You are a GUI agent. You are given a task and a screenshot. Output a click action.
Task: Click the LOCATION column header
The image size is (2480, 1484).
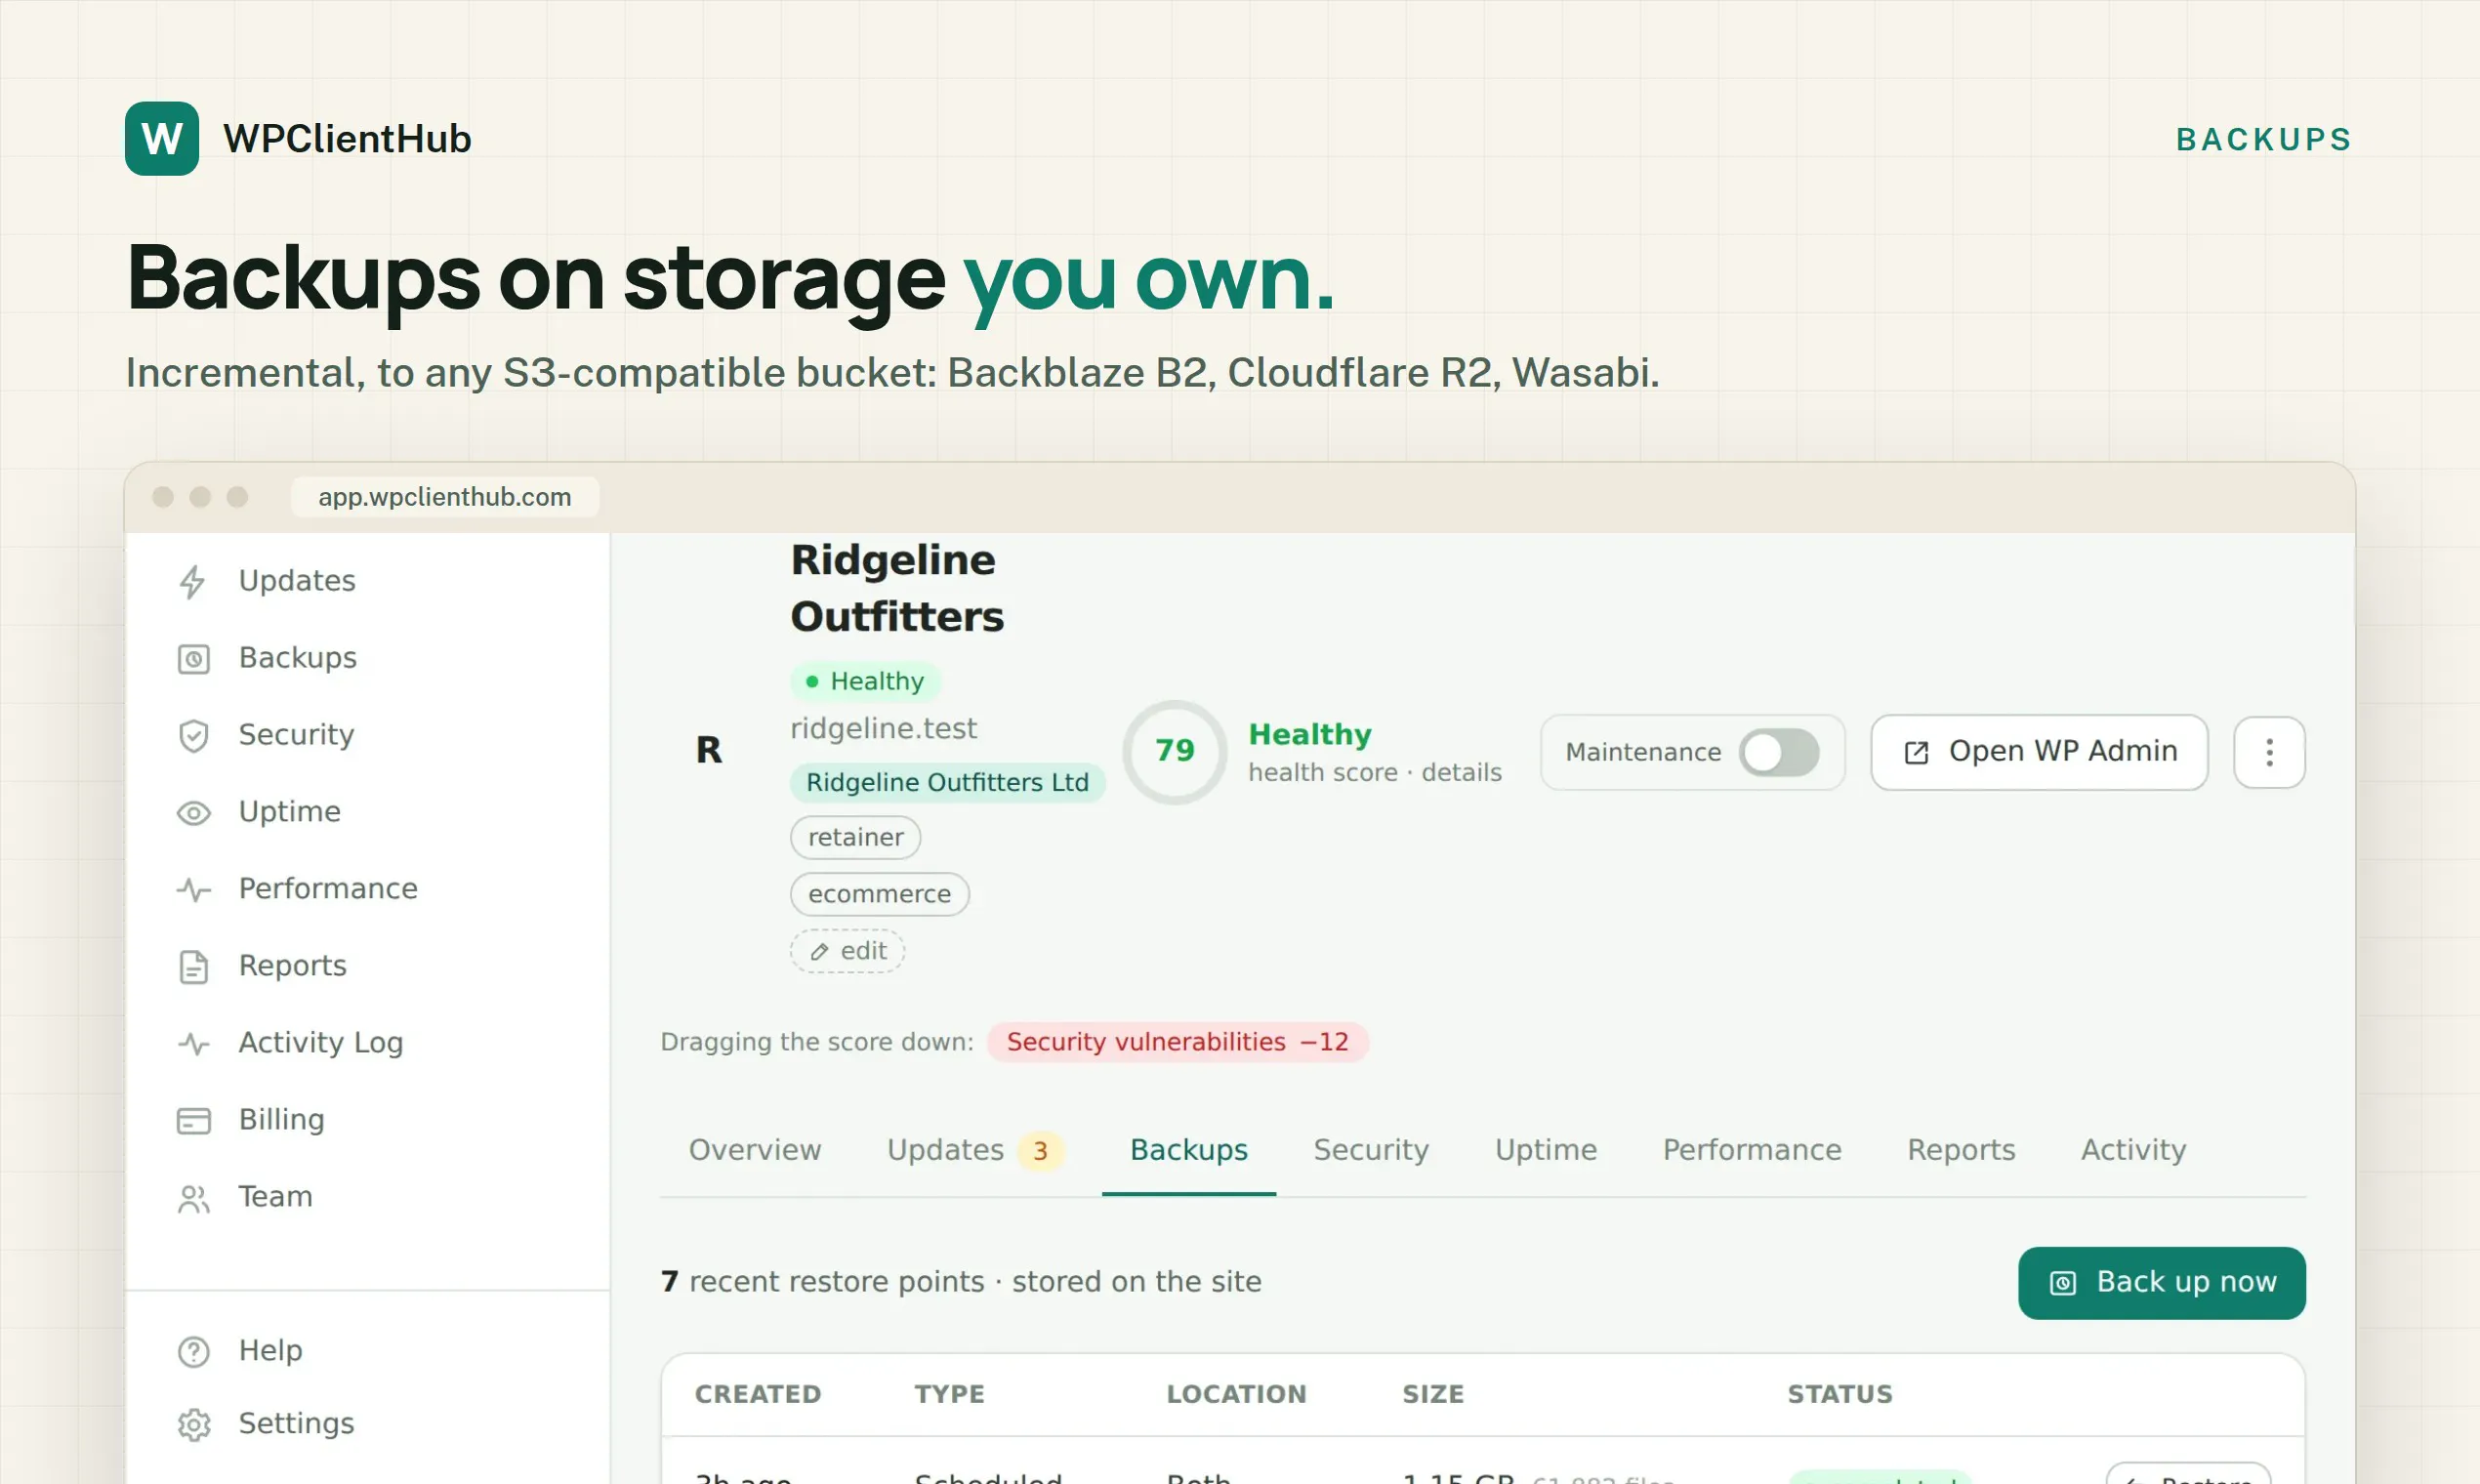pos(1236,1394)
